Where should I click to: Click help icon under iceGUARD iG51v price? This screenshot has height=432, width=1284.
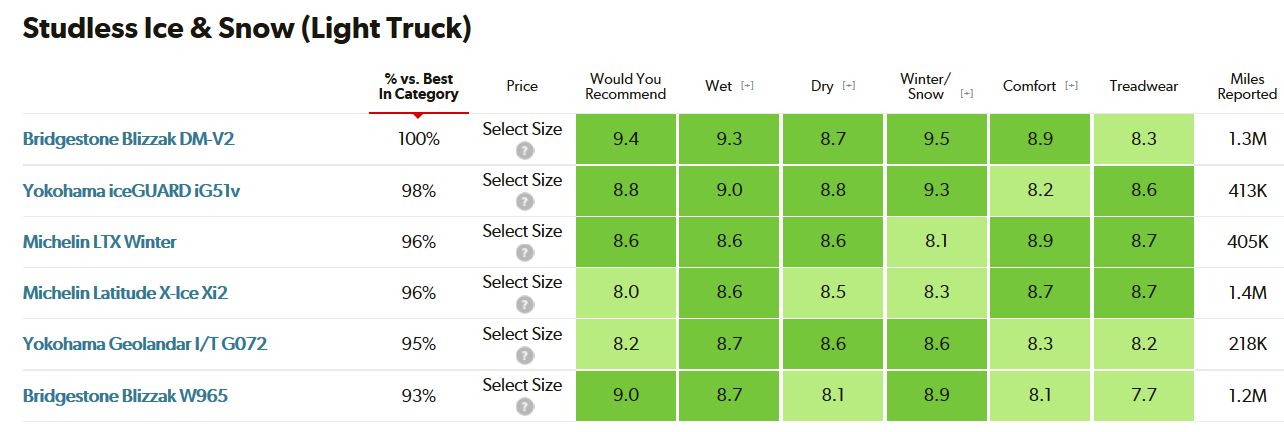pyautogui.click(x=524, y=202)
